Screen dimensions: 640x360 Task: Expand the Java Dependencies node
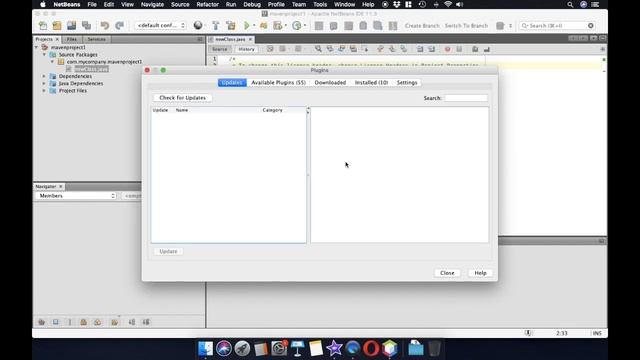(x=44, y=83)
